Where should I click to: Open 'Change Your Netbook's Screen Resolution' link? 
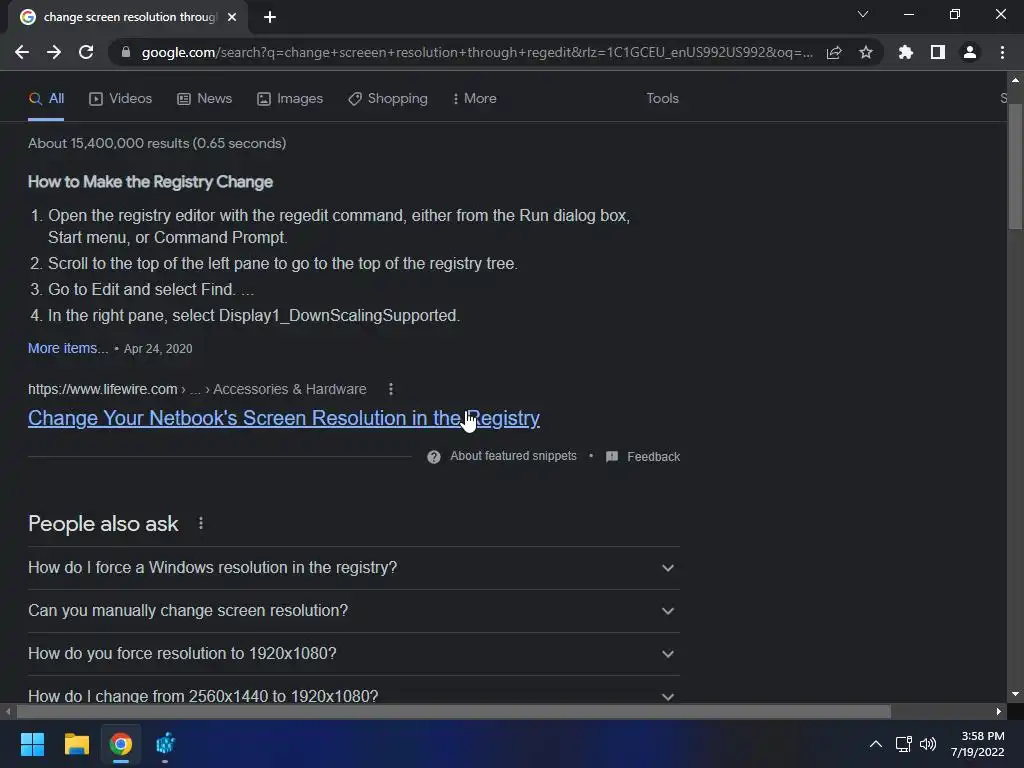point(283,418)
